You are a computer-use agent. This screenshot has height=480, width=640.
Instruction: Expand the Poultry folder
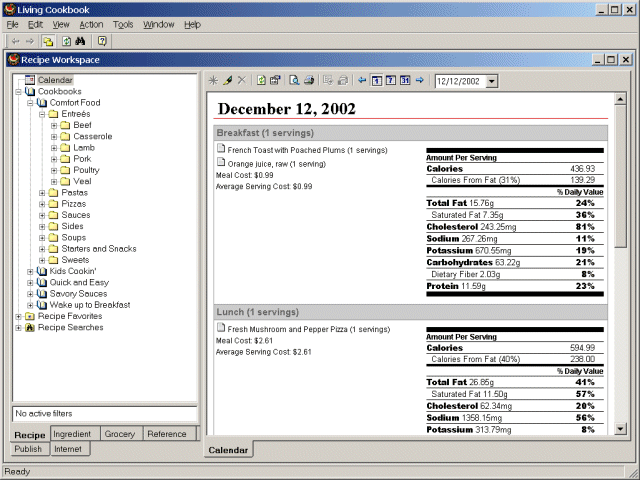(x=54, y=170)
